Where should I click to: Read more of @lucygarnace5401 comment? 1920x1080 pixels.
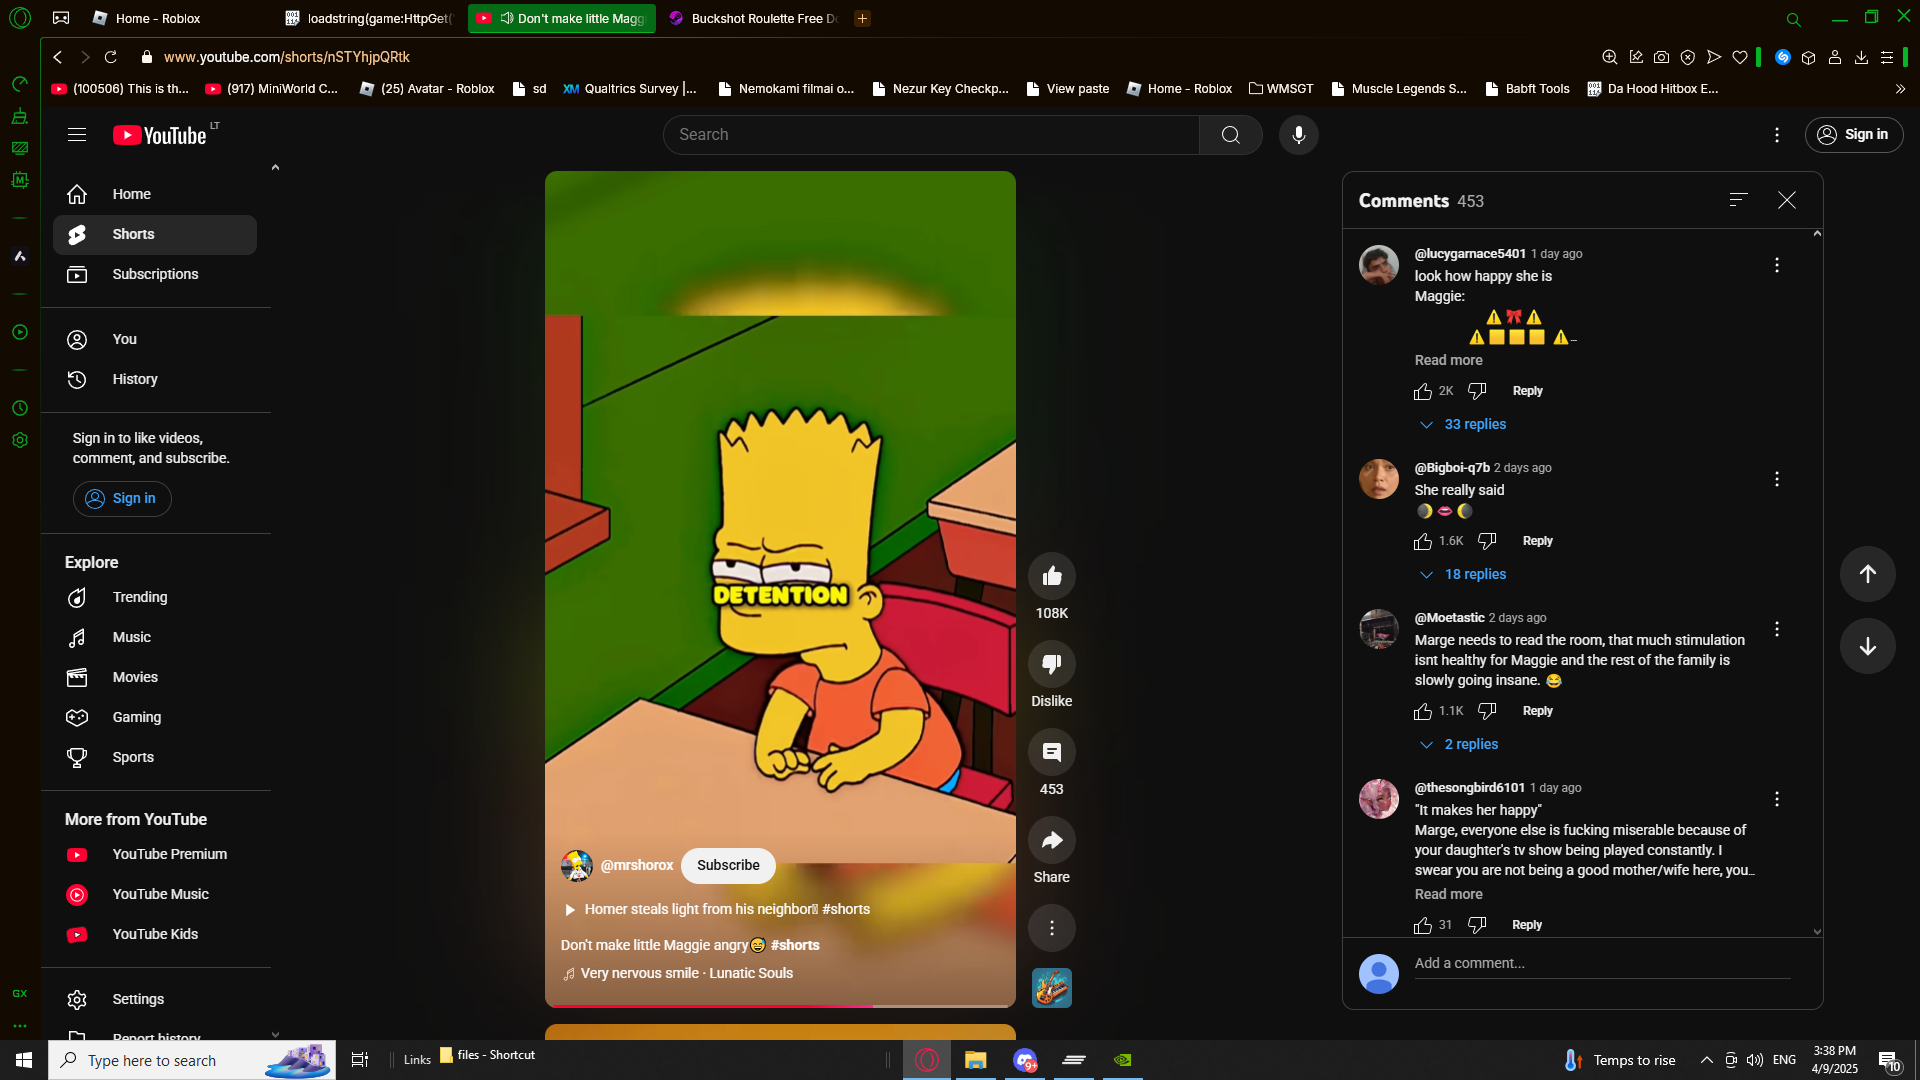[1448, 361]
